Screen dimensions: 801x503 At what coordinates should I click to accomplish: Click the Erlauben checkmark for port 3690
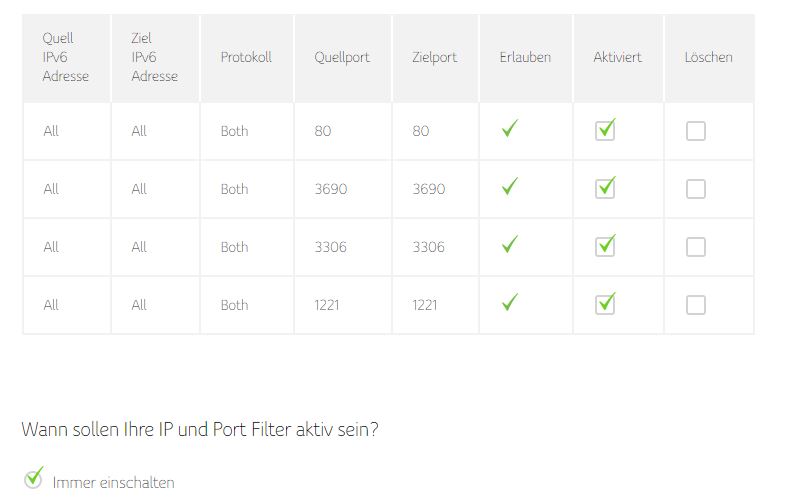[510, 188]
